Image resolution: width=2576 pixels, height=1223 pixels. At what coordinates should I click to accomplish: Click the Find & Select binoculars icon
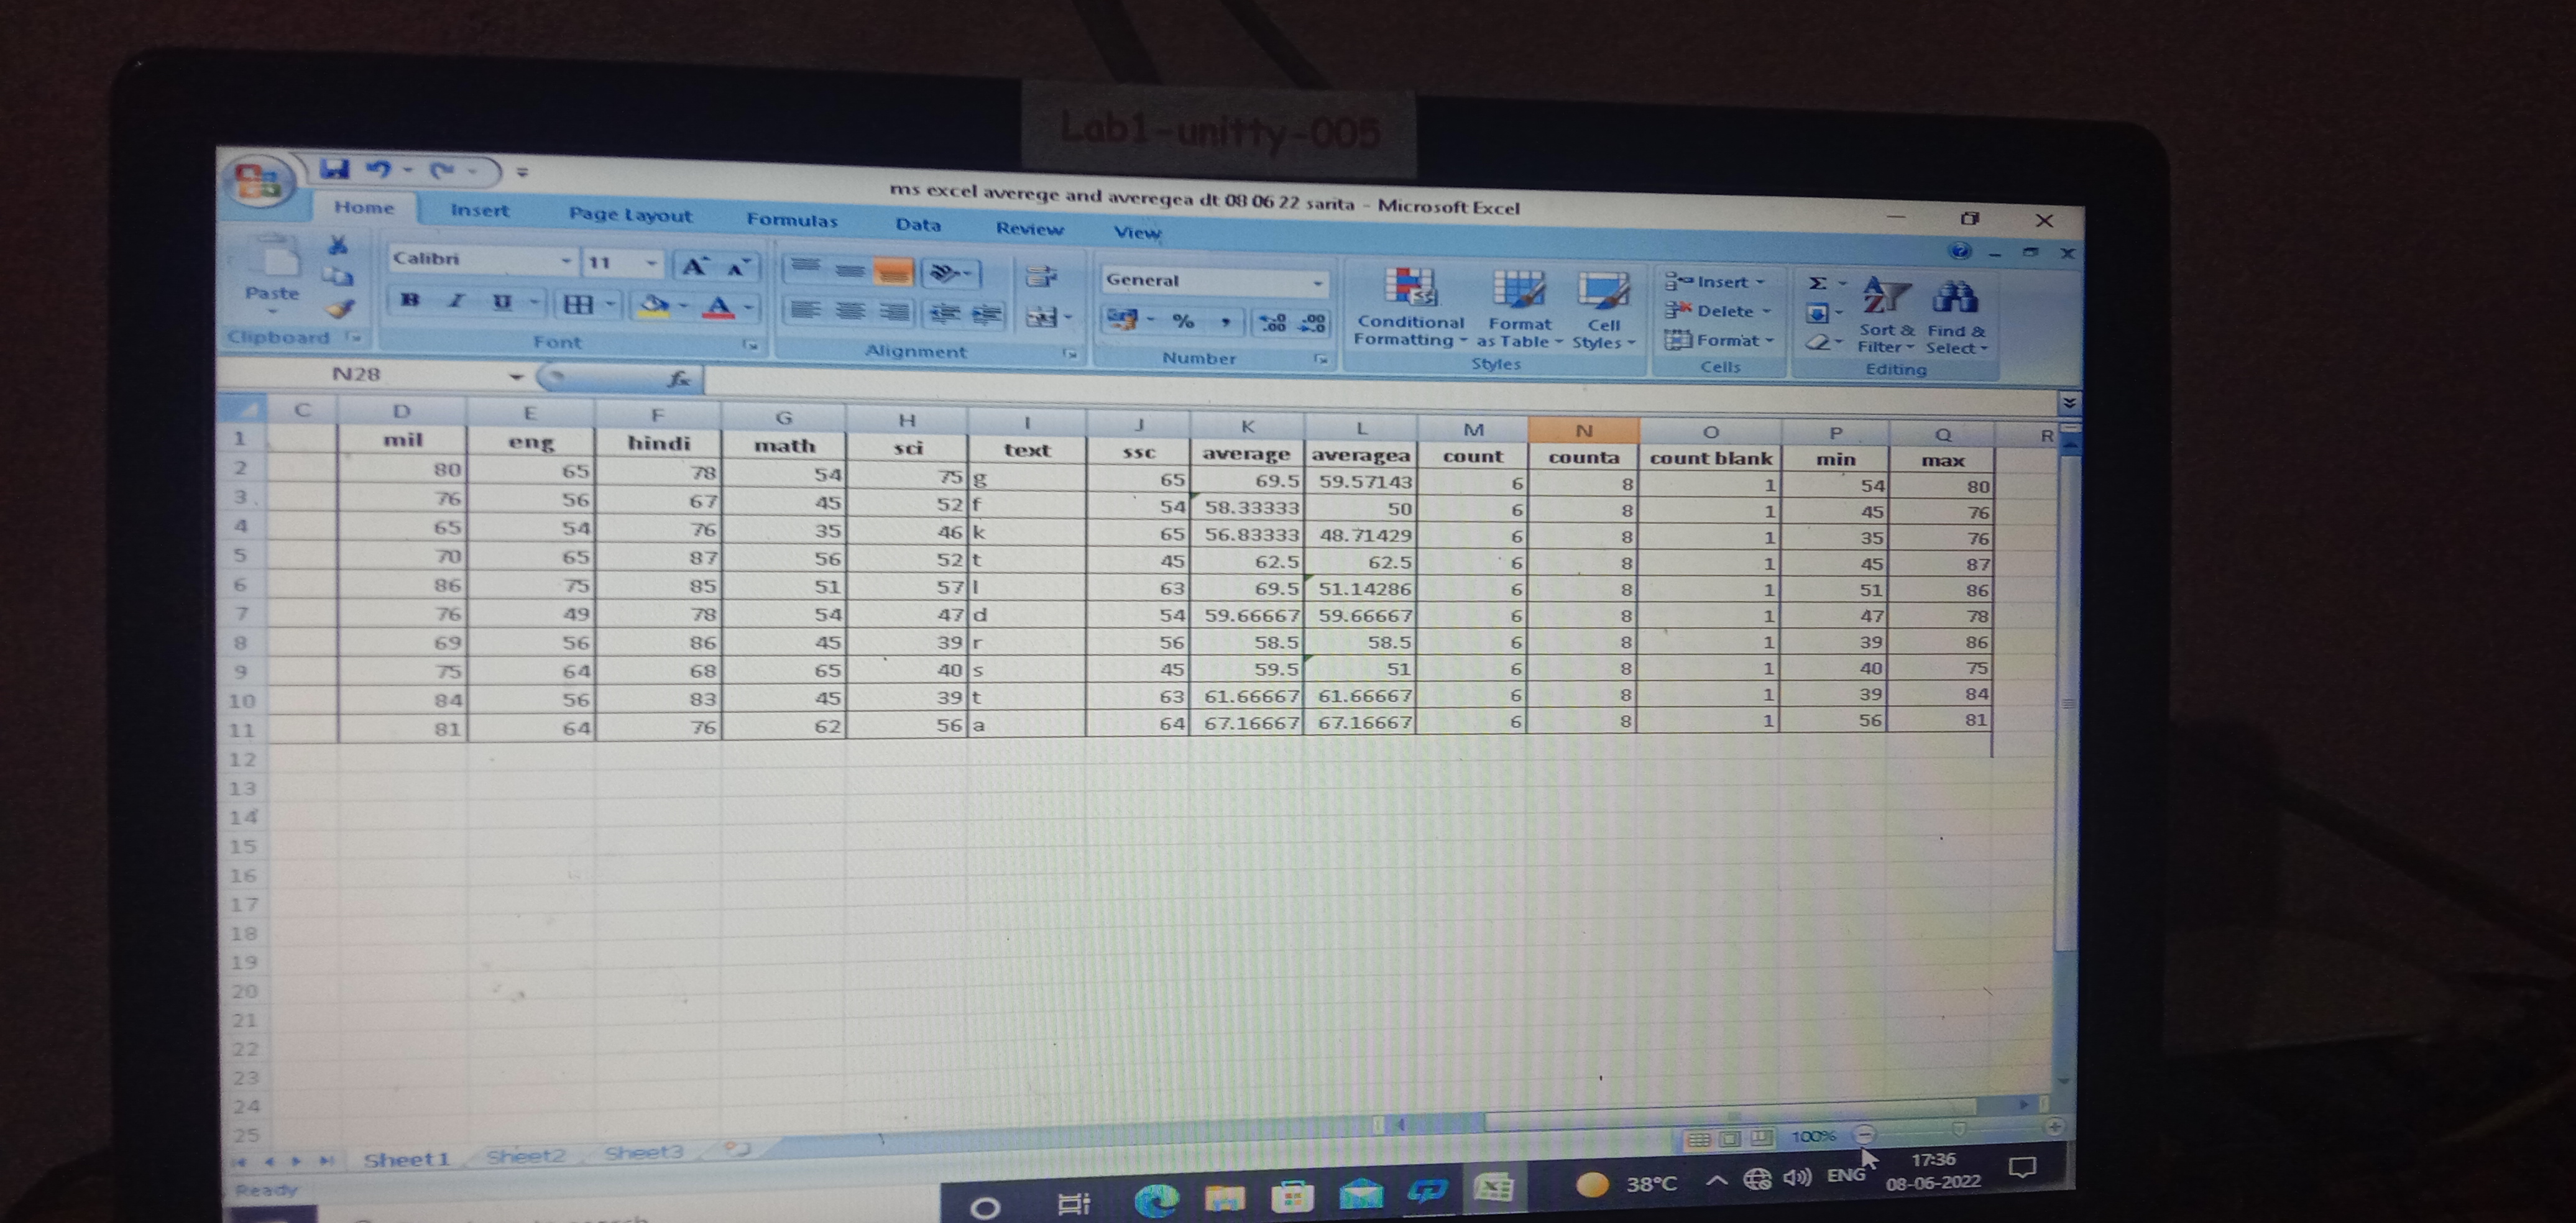click(1955, 298)
